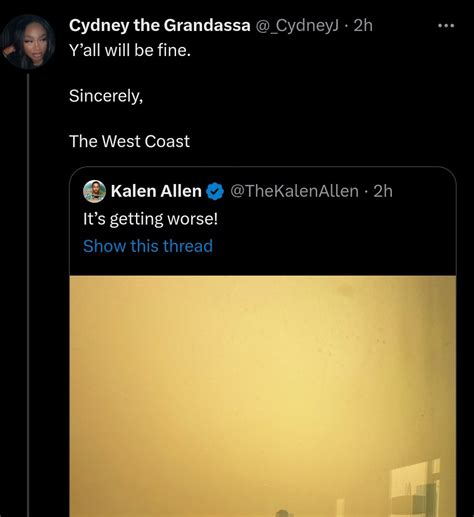Click the Kalen Allen display name
This screenshot has width=474, height=517.
[156, 191]
